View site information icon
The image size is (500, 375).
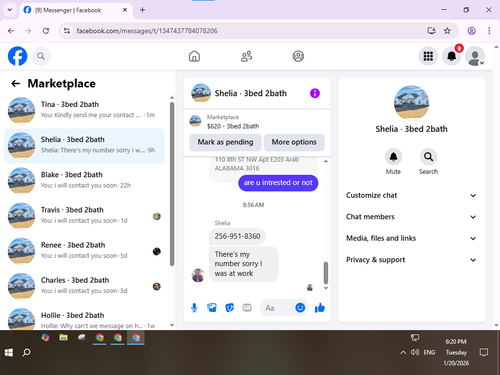coord(67,31)
